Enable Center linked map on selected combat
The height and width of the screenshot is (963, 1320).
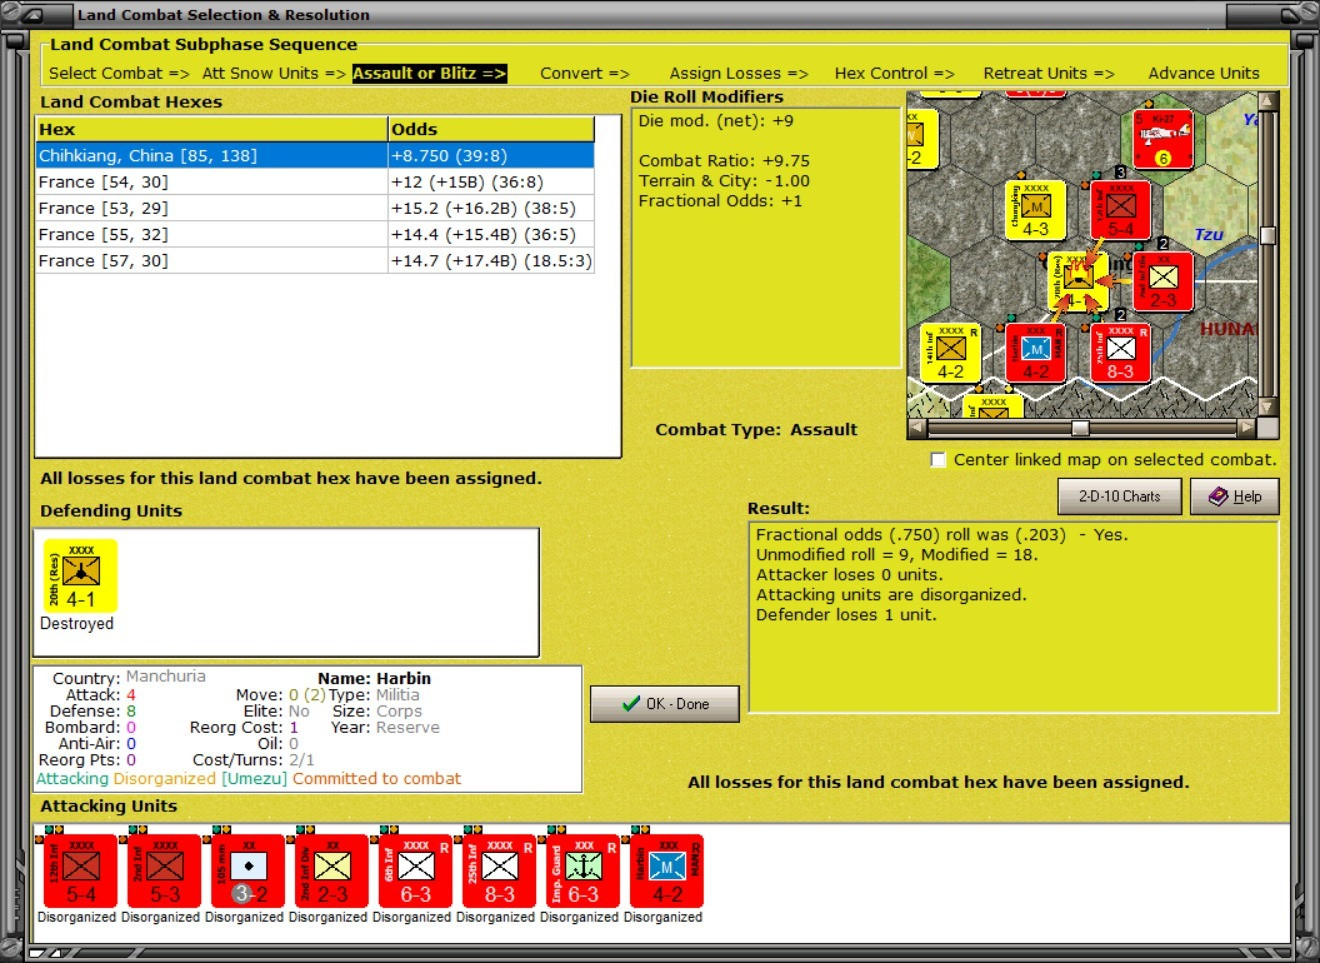tap(938, 460)
